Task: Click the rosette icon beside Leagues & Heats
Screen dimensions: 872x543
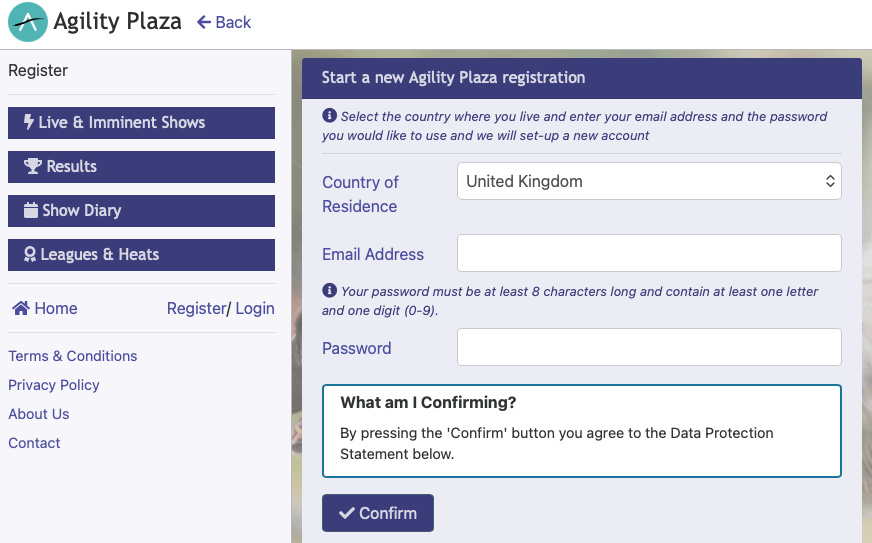Action: [x=30, y=255]
